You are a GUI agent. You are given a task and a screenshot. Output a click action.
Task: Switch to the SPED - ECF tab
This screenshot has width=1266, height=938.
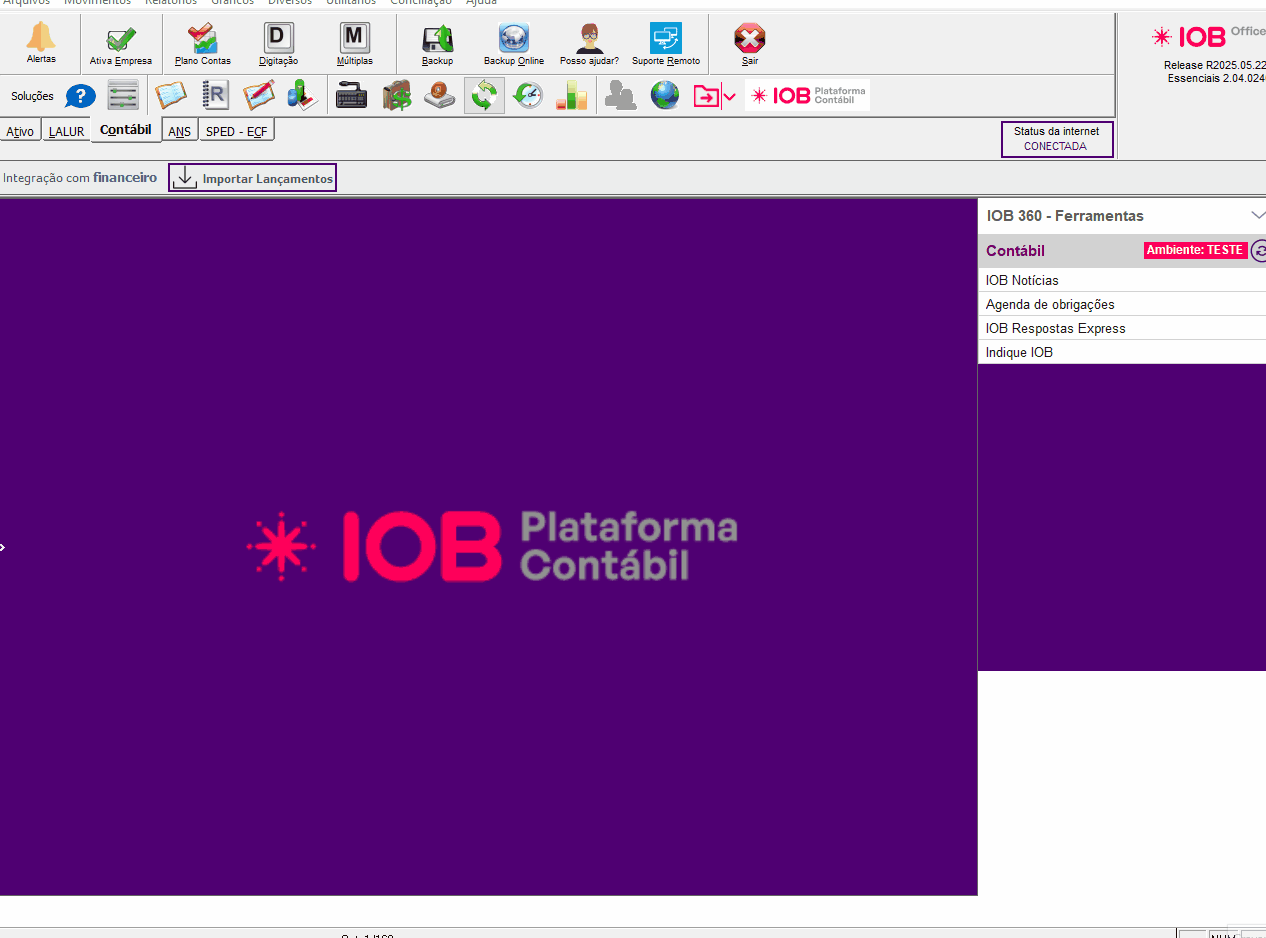pyautogui.click(x=236, y=132)
